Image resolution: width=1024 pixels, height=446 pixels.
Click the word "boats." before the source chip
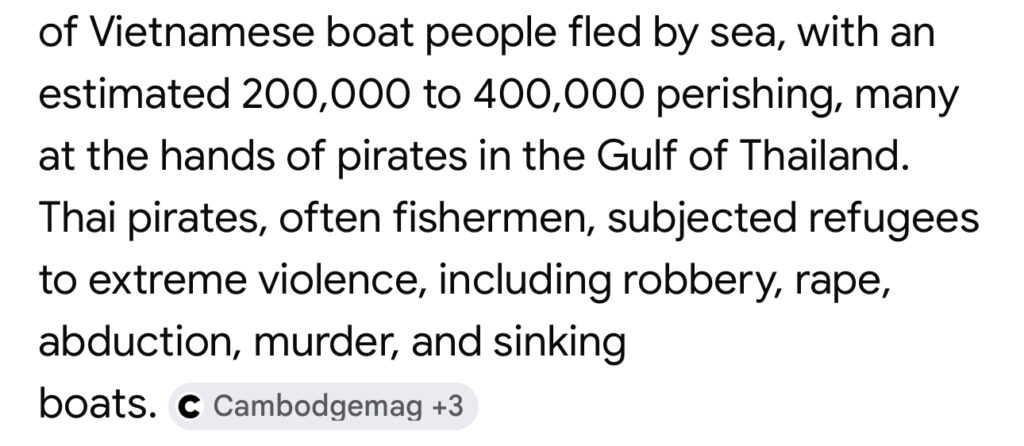pos(97,406)
